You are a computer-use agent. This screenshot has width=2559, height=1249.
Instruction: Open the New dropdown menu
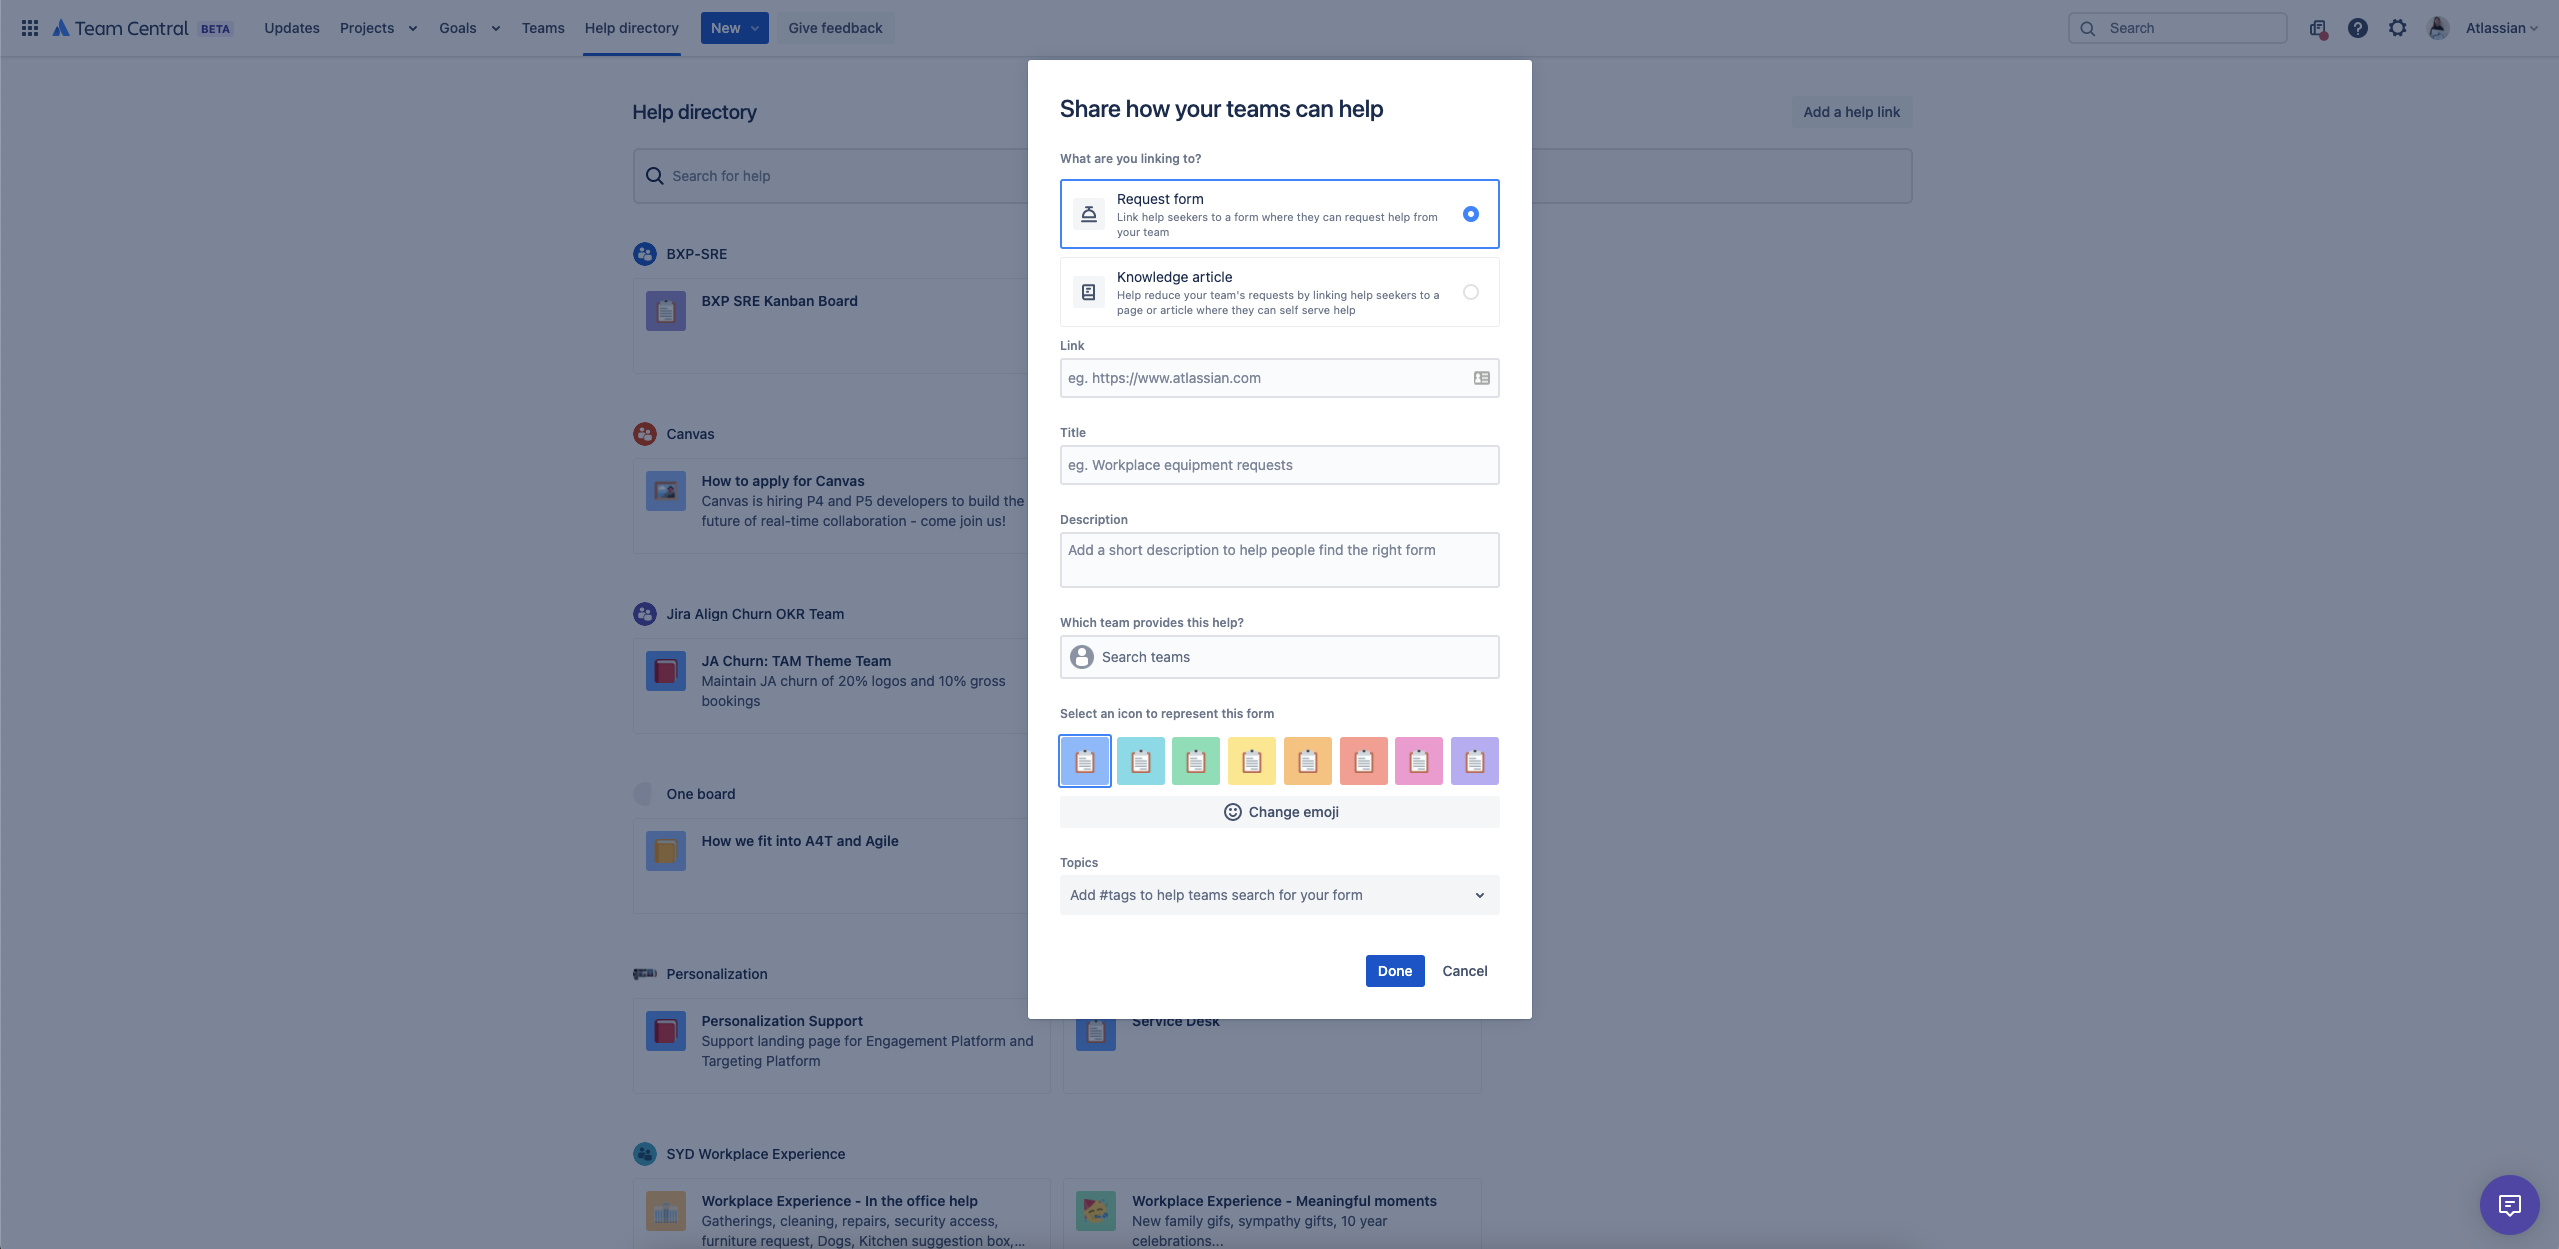733,27
